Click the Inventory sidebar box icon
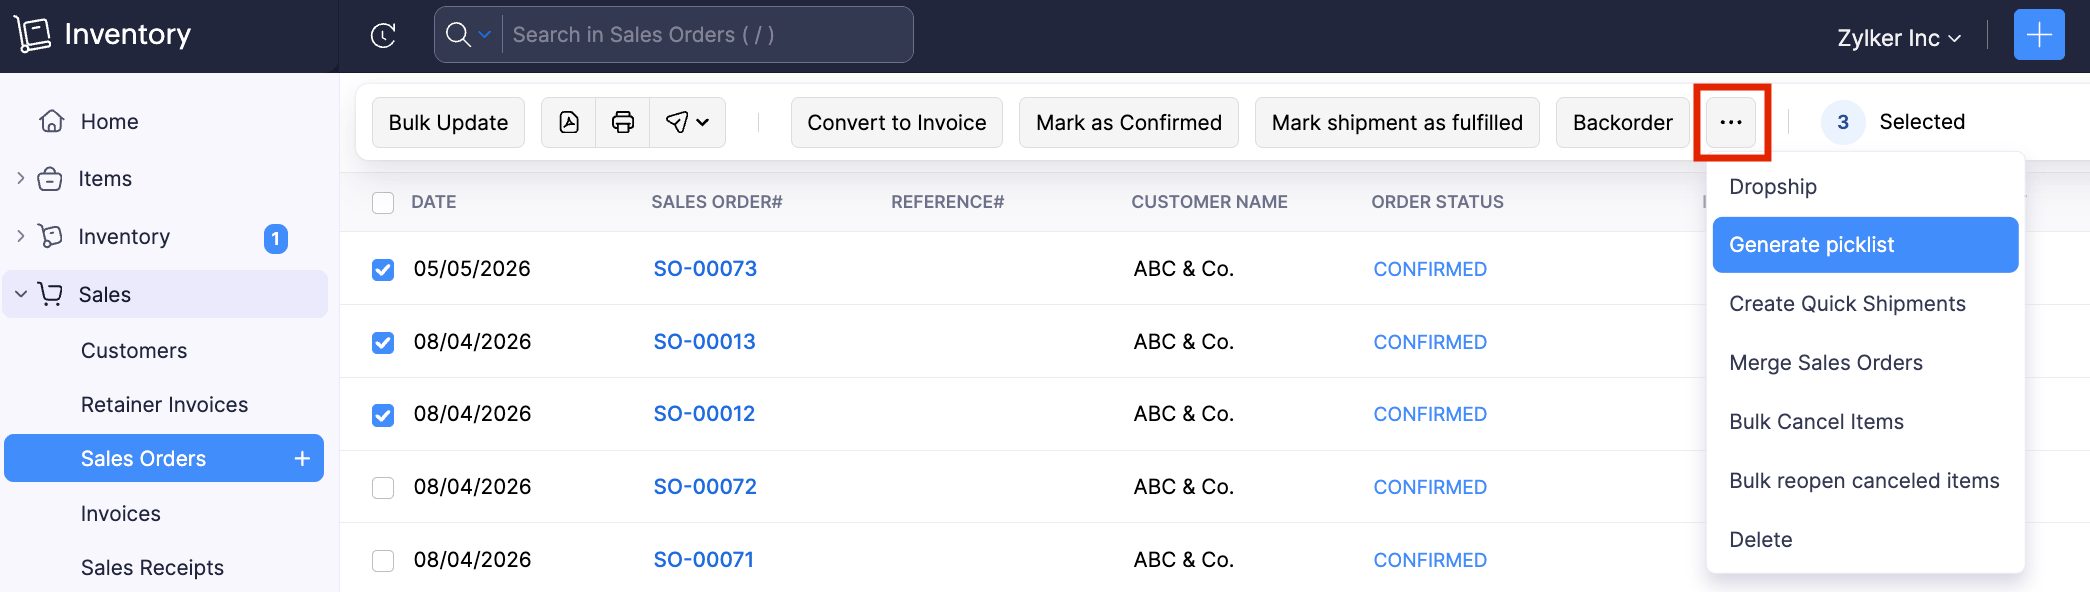This screenshot has height=592, width=2090. click(x=50, y=236)
